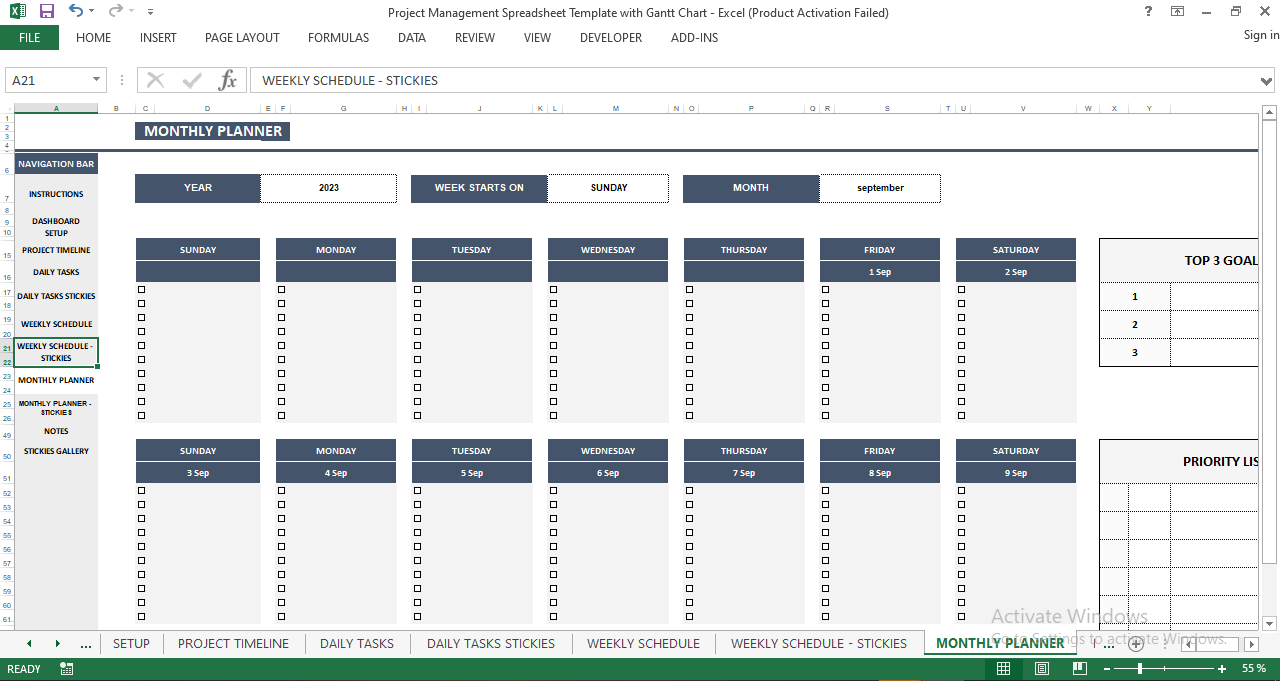Switch to the FORMULAS ribbon tab

[x=338, y=38]
